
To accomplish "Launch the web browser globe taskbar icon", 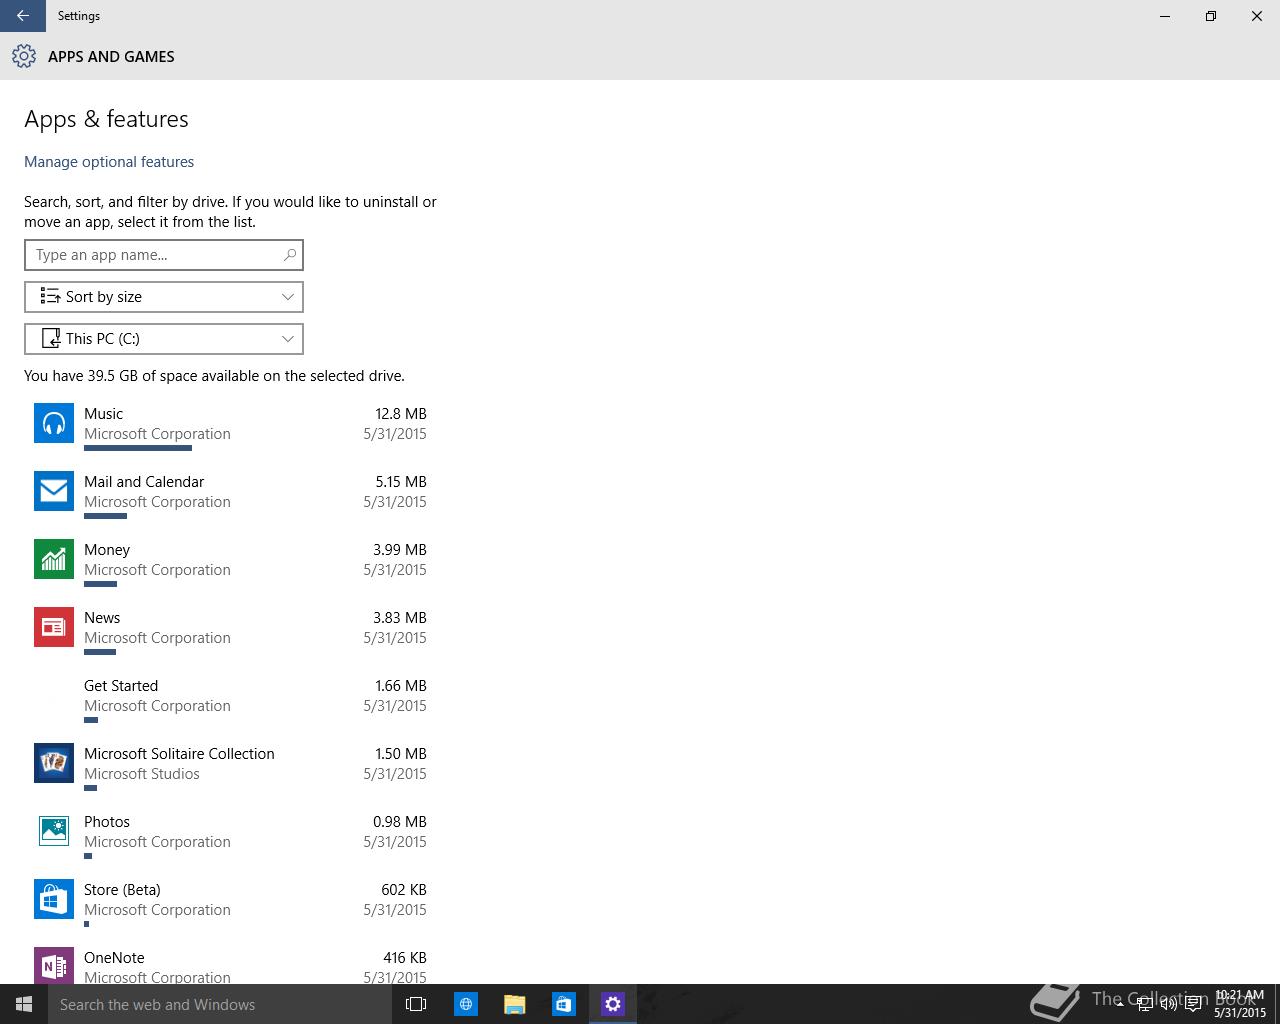I will (x=466, y=1004).
